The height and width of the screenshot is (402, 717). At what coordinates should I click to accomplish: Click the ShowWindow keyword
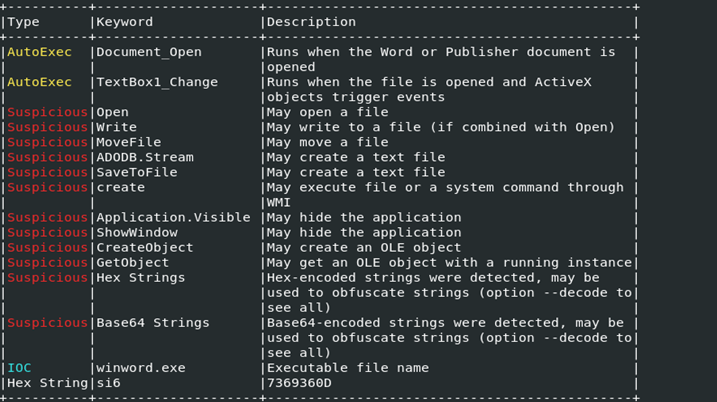point(136,232)
